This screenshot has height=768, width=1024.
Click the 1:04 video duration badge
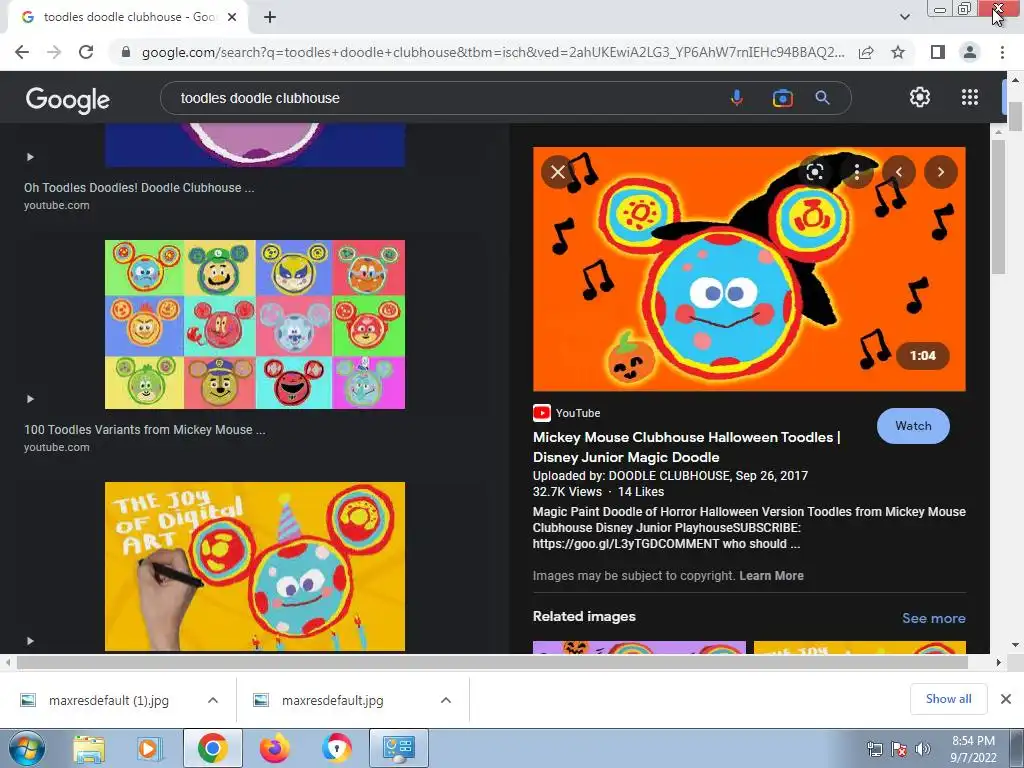(x=922, y=356)
